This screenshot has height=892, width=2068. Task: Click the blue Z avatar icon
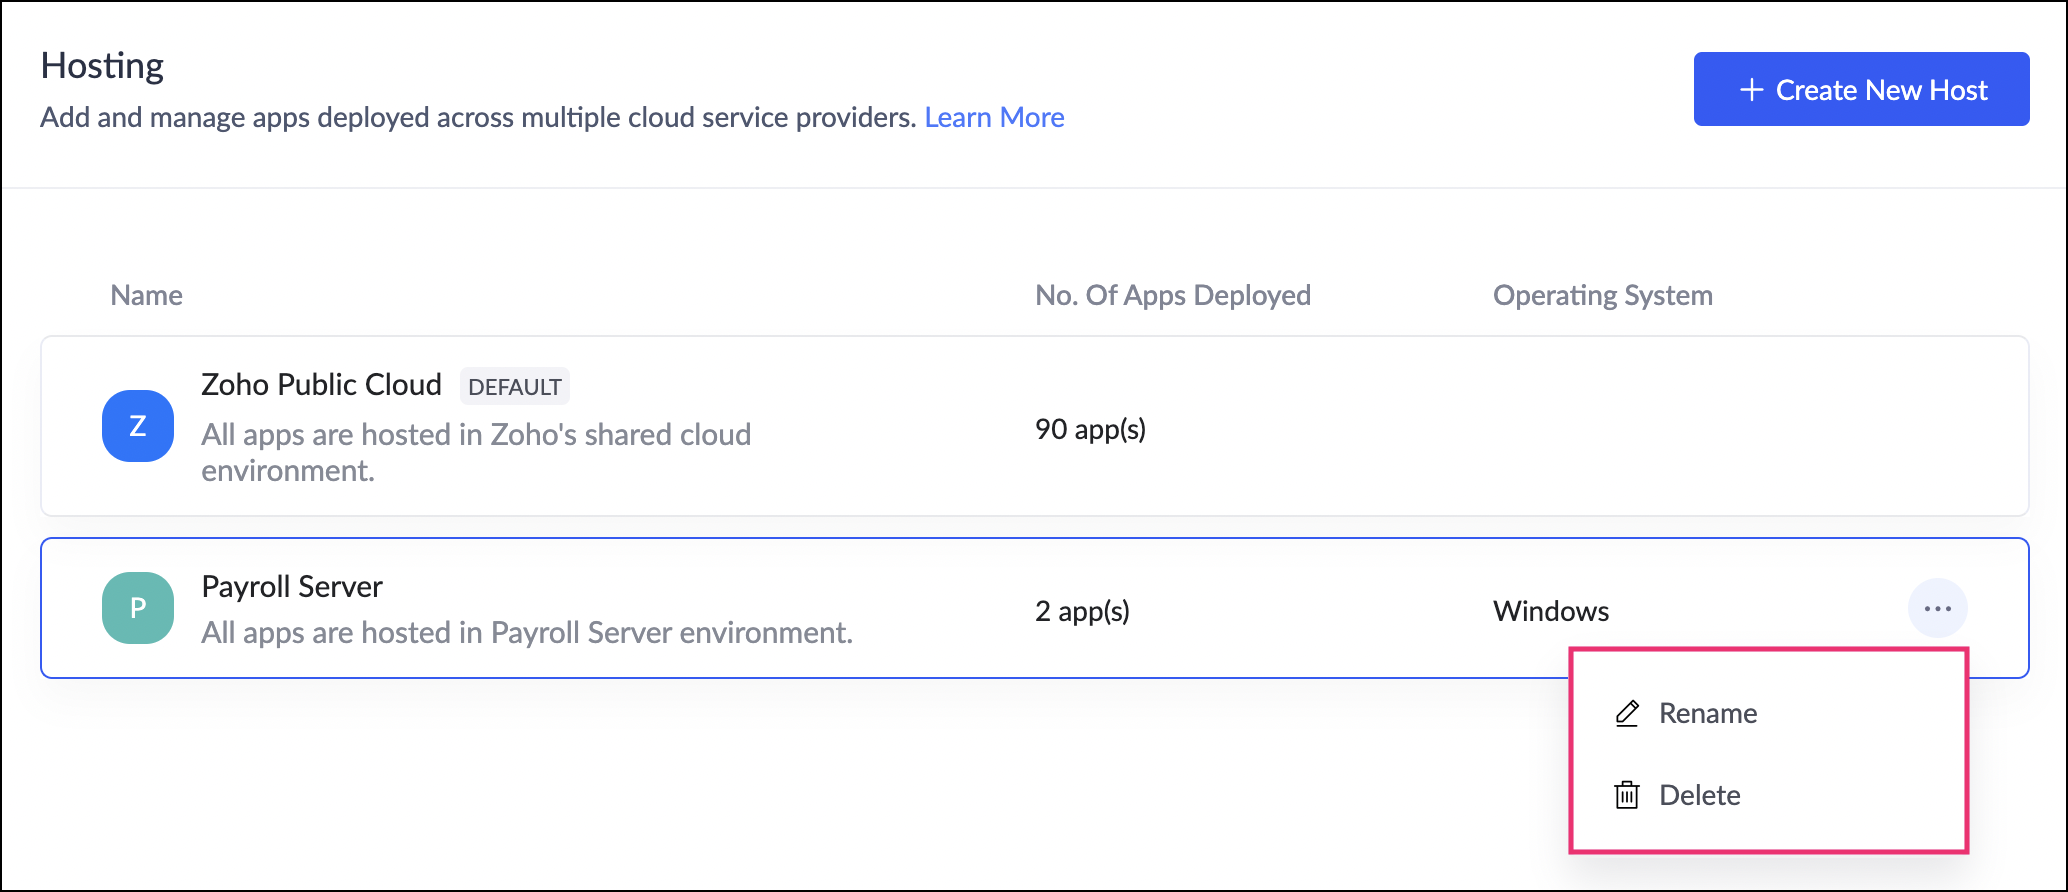coord(138,426)
